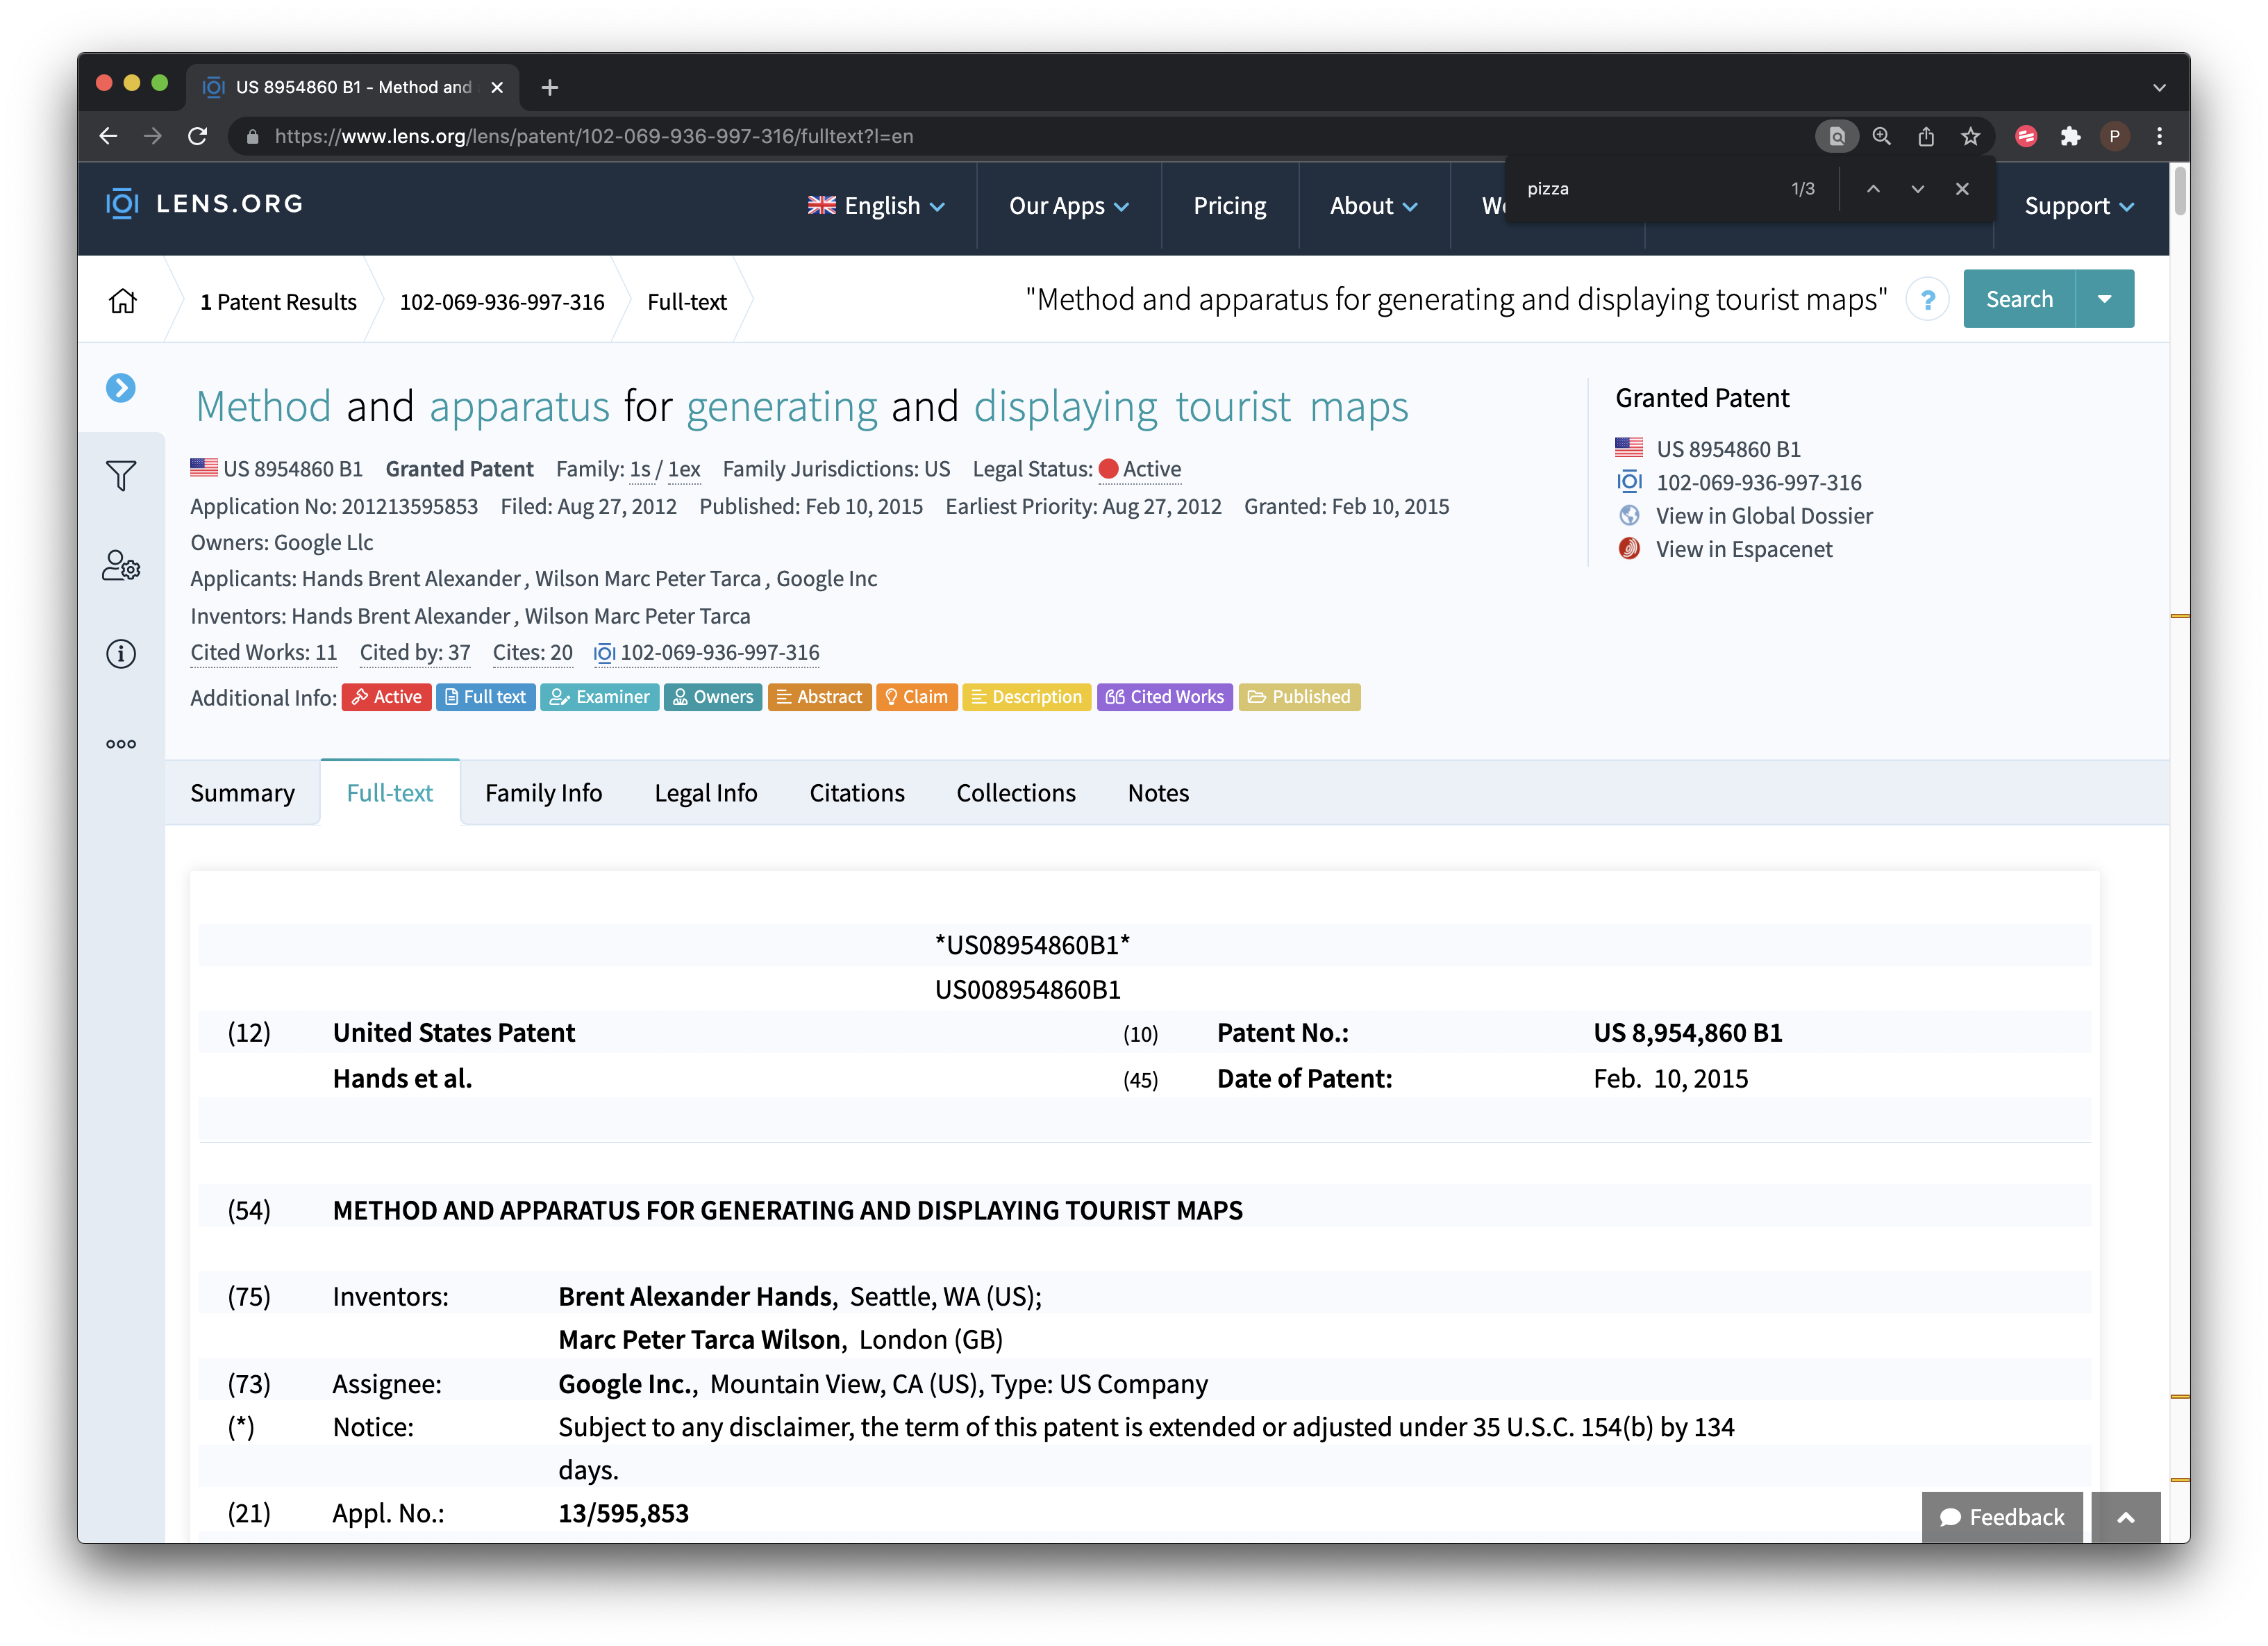
Task: Click the blue Full text info tag
Action: [x=486, y=697]
